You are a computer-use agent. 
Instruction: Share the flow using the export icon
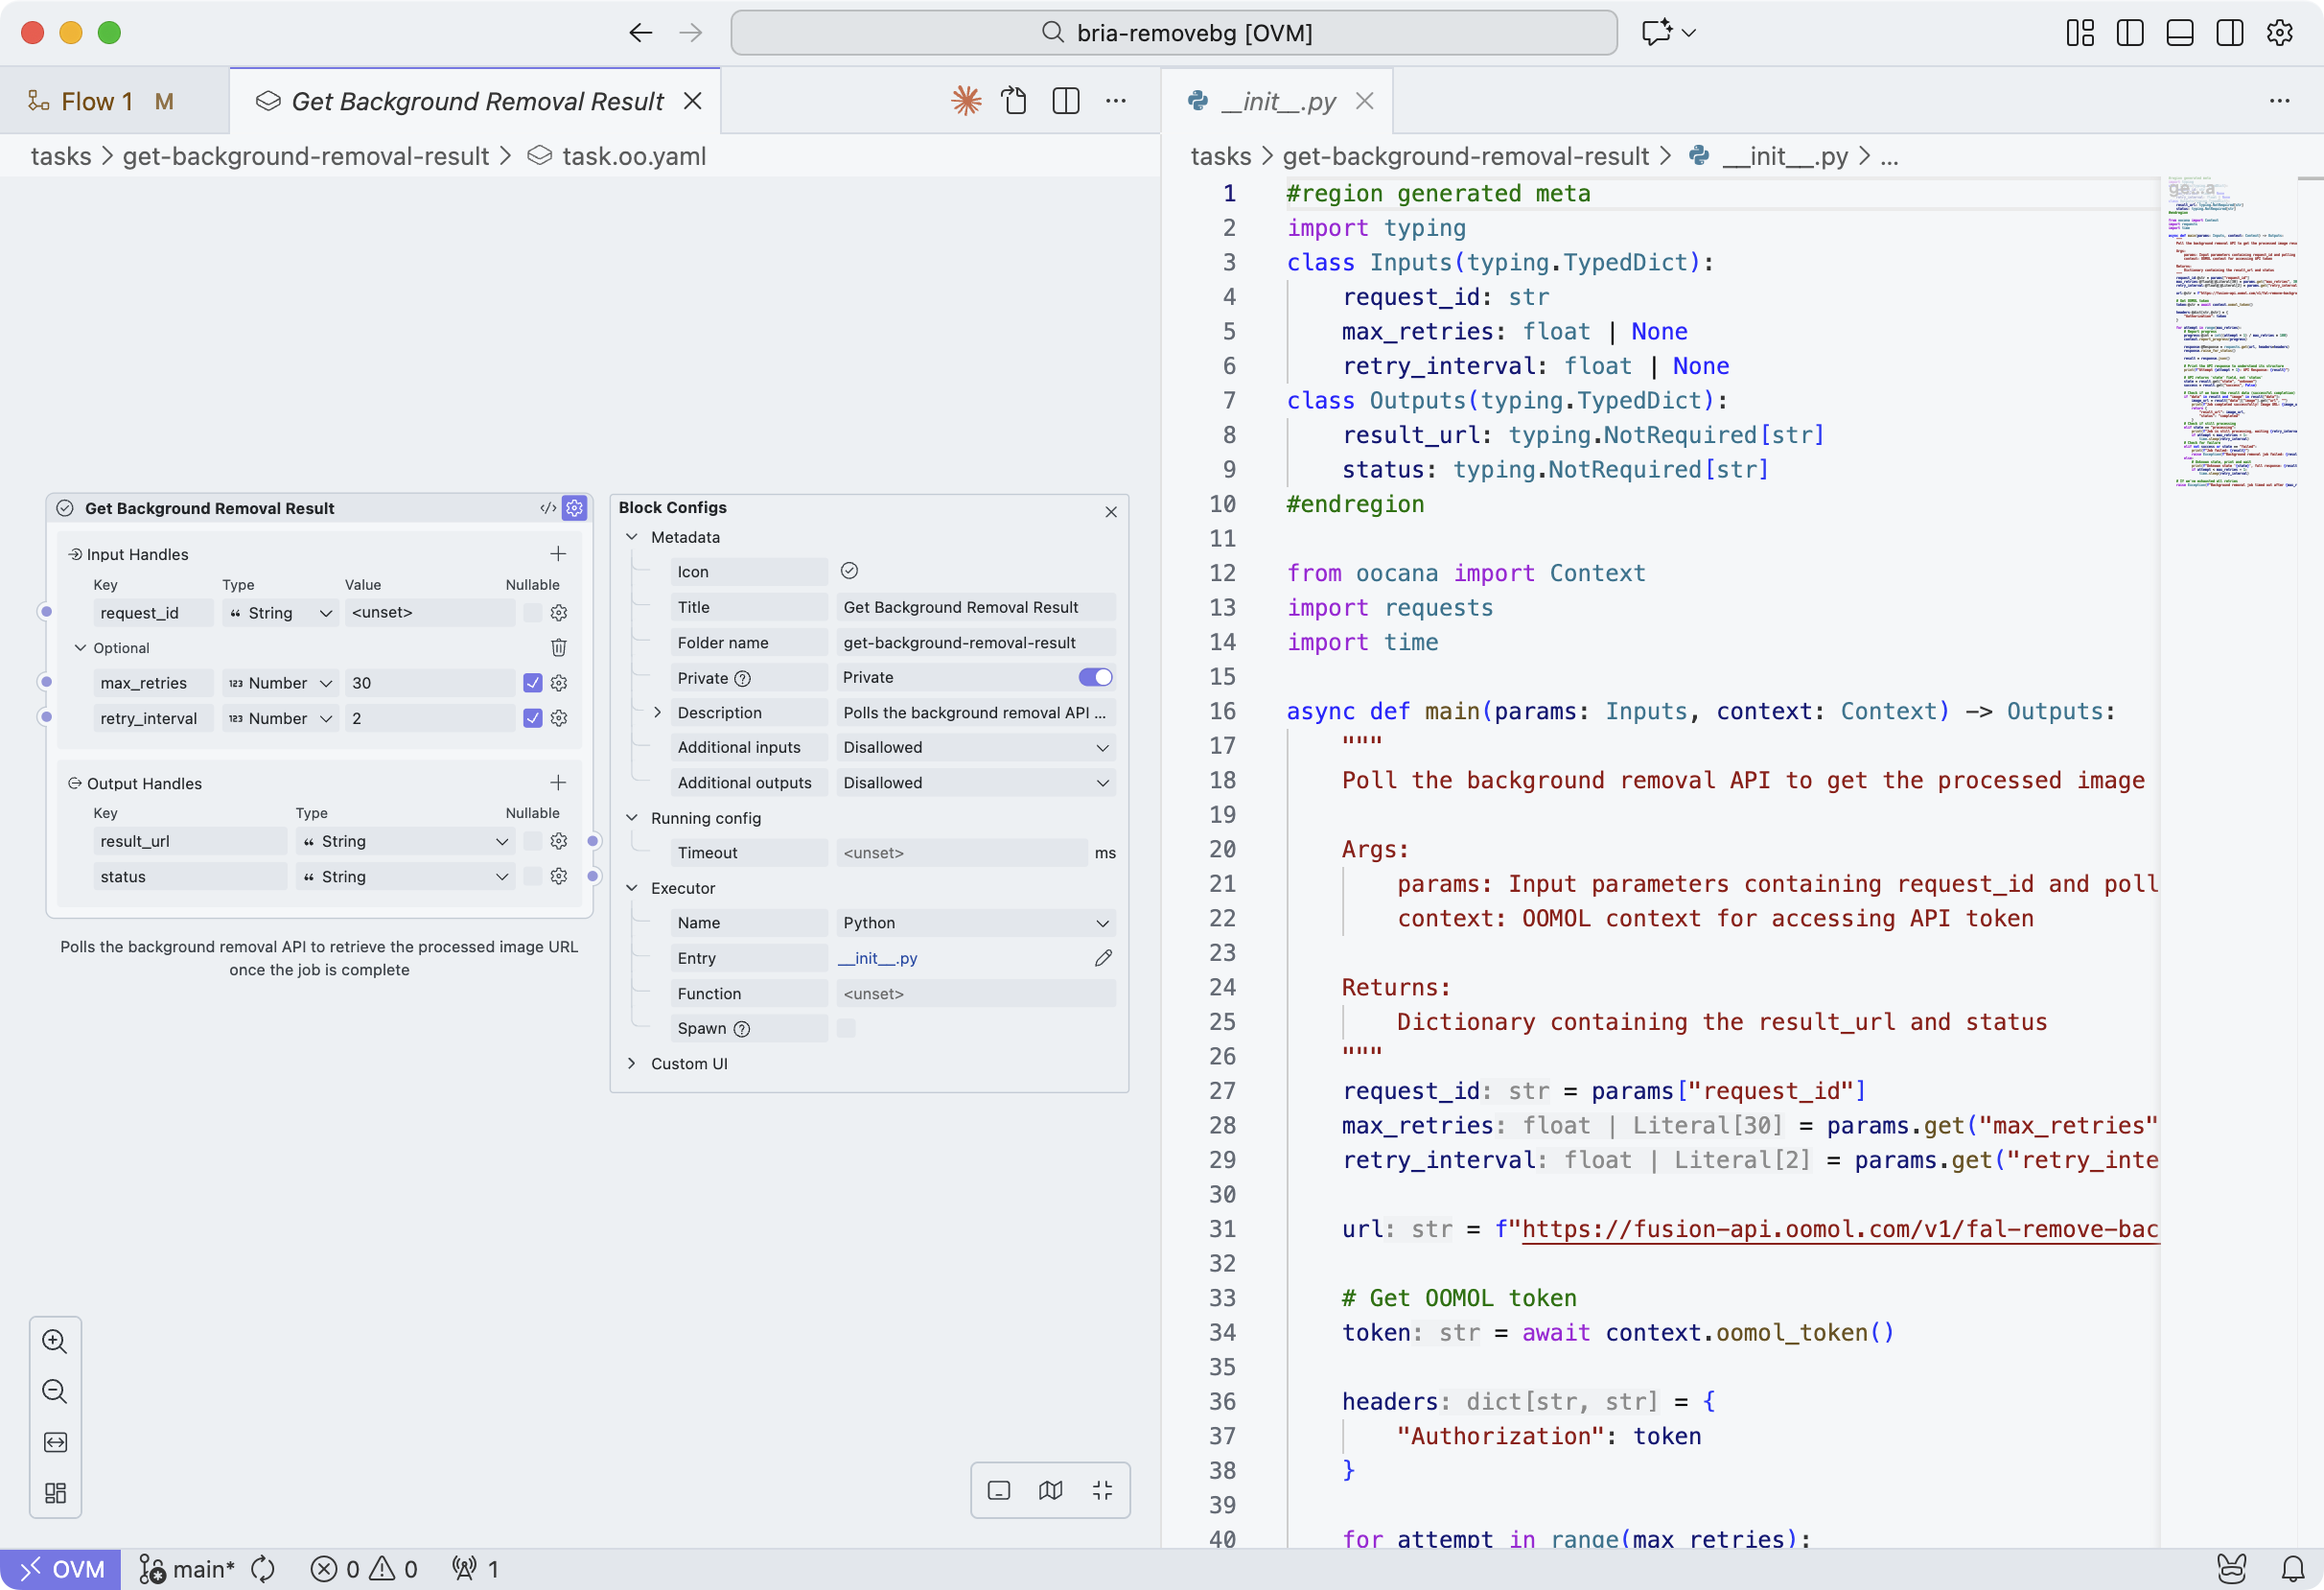click(x=1015, y=100)
